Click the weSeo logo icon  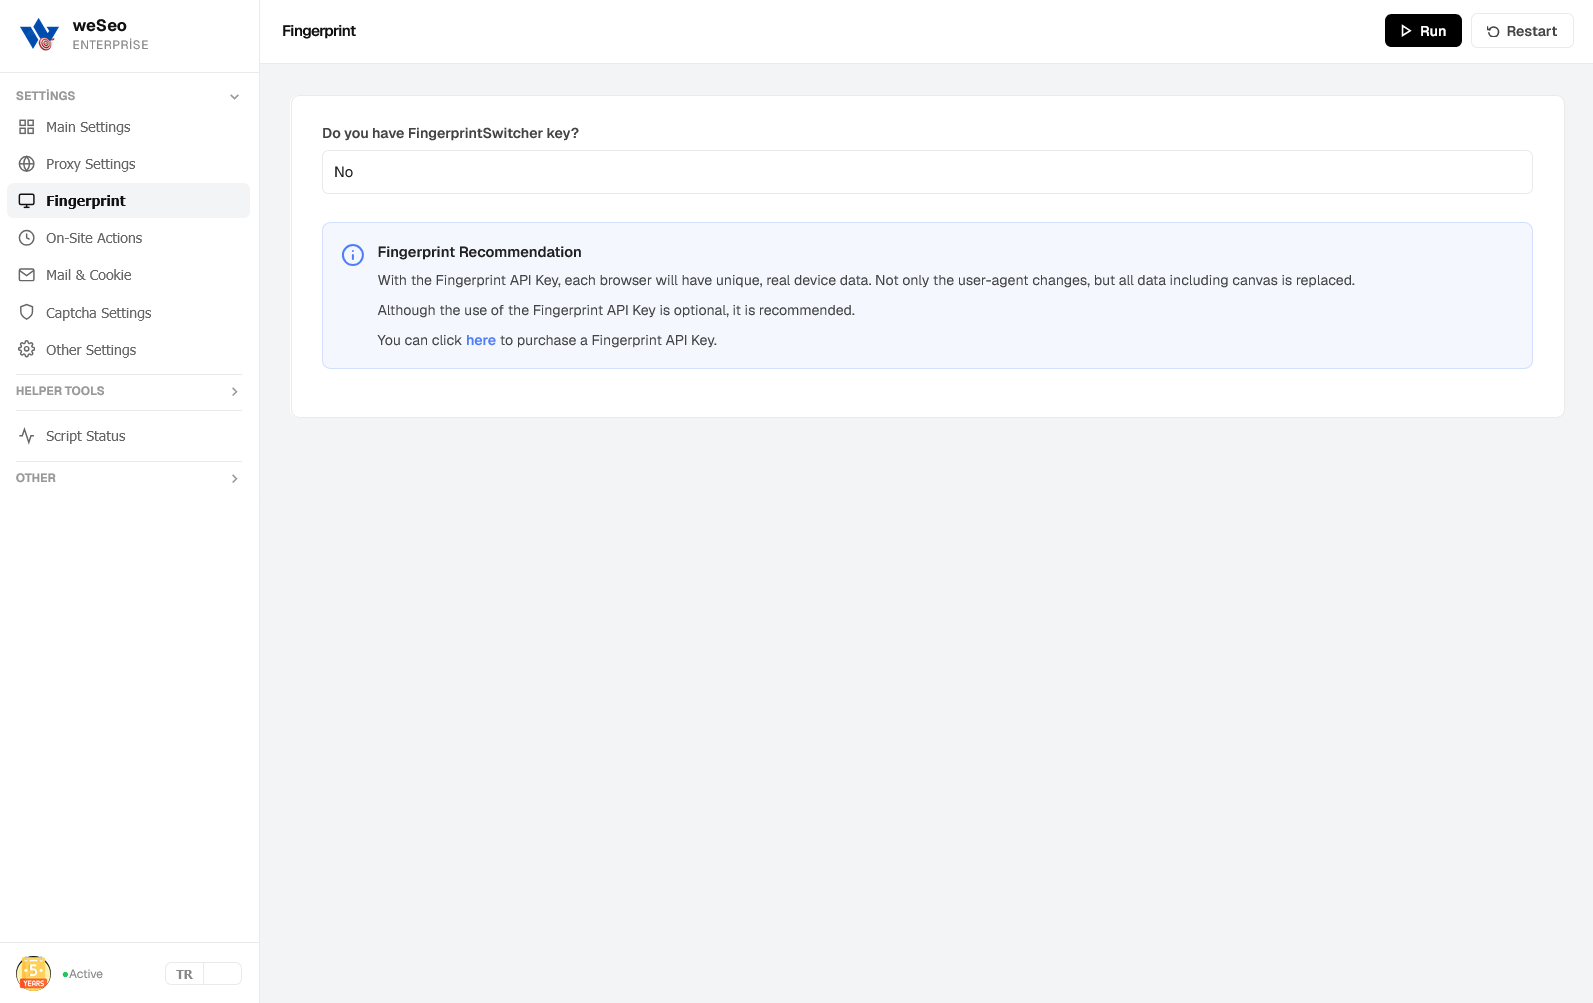point(40,35)
